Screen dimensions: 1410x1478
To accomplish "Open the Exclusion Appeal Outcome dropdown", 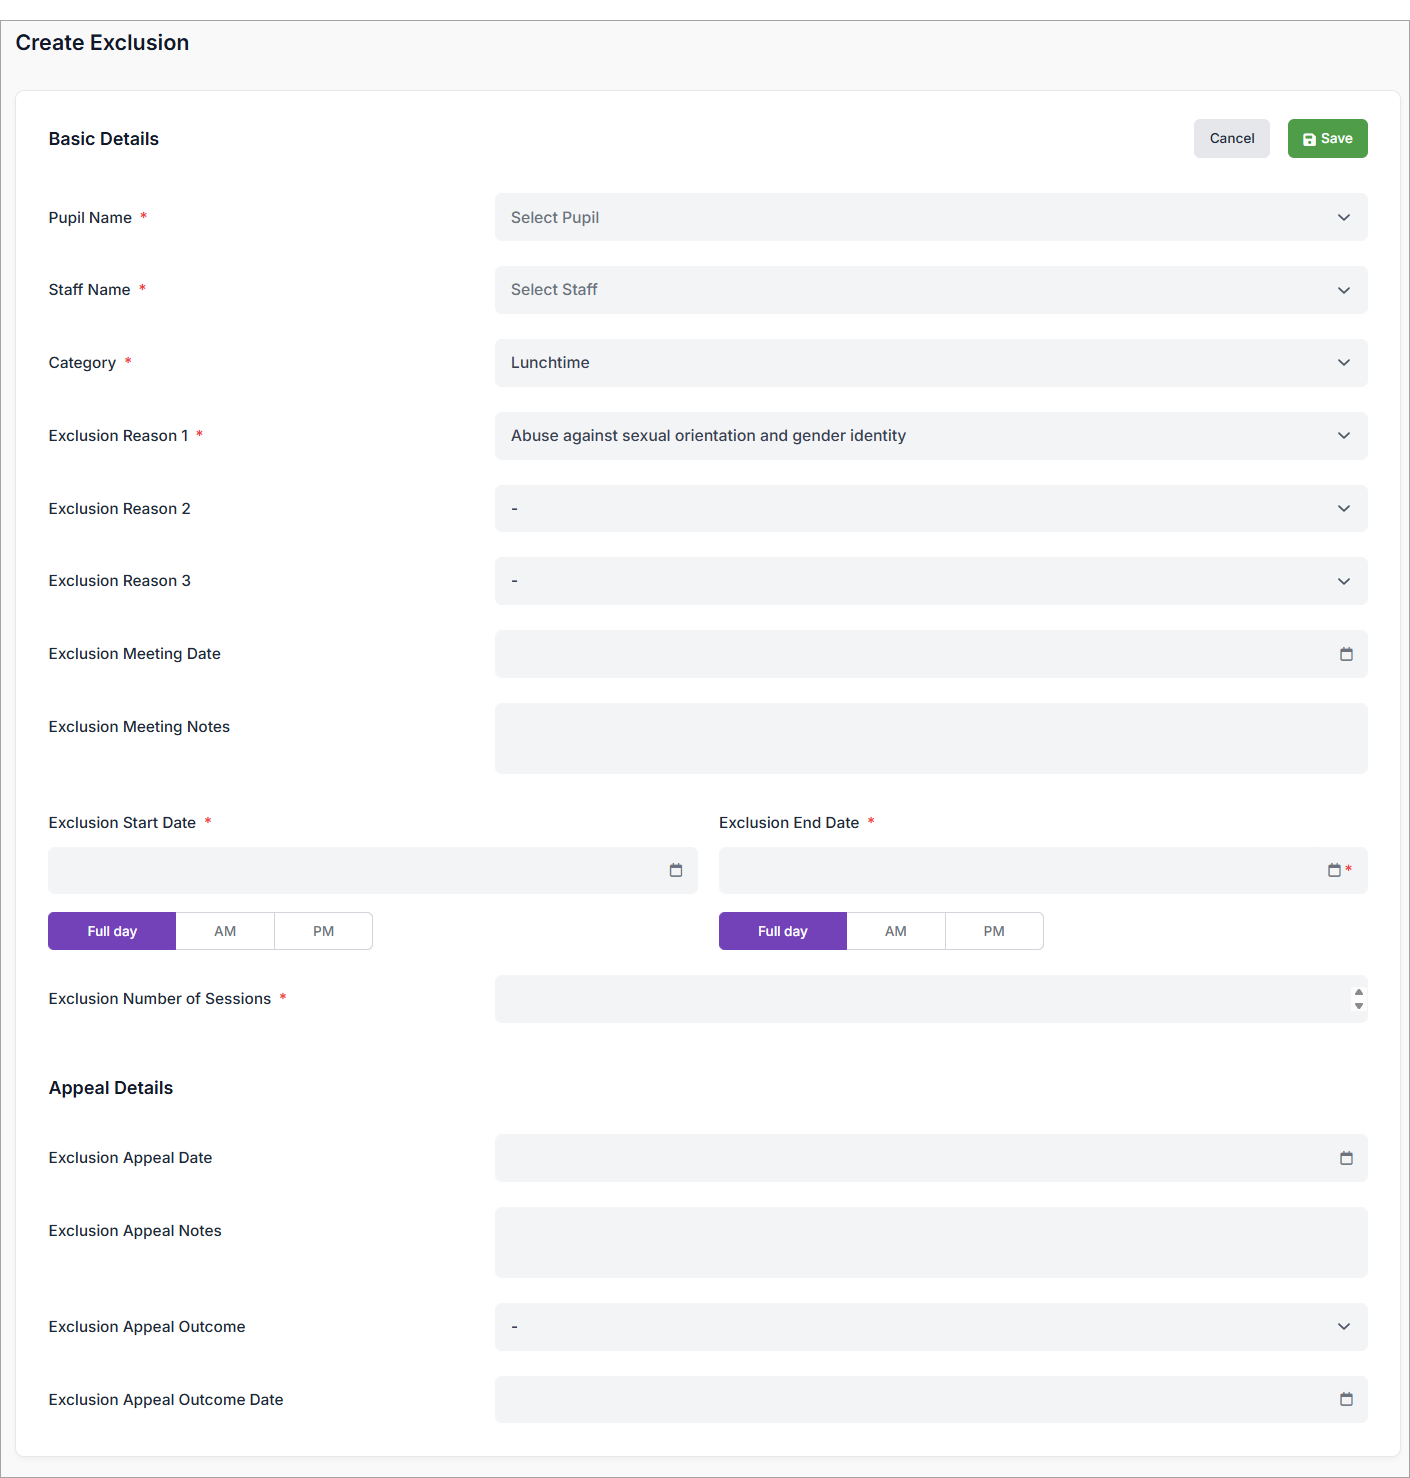I will tap(930, 1327).
